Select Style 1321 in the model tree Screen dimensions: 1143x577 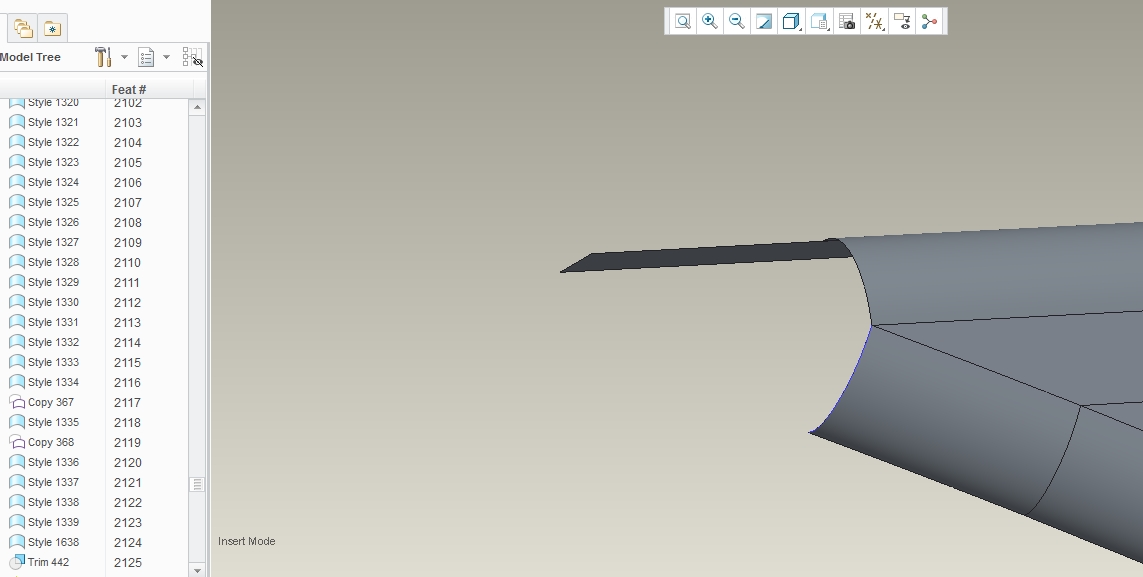click(53, 122)
